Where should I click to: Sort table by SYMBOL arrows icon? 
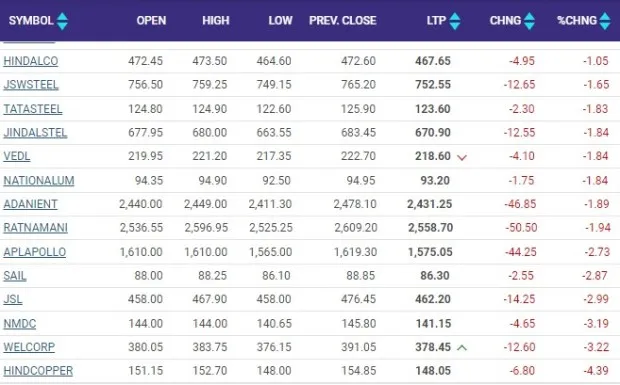coord(62,21)
